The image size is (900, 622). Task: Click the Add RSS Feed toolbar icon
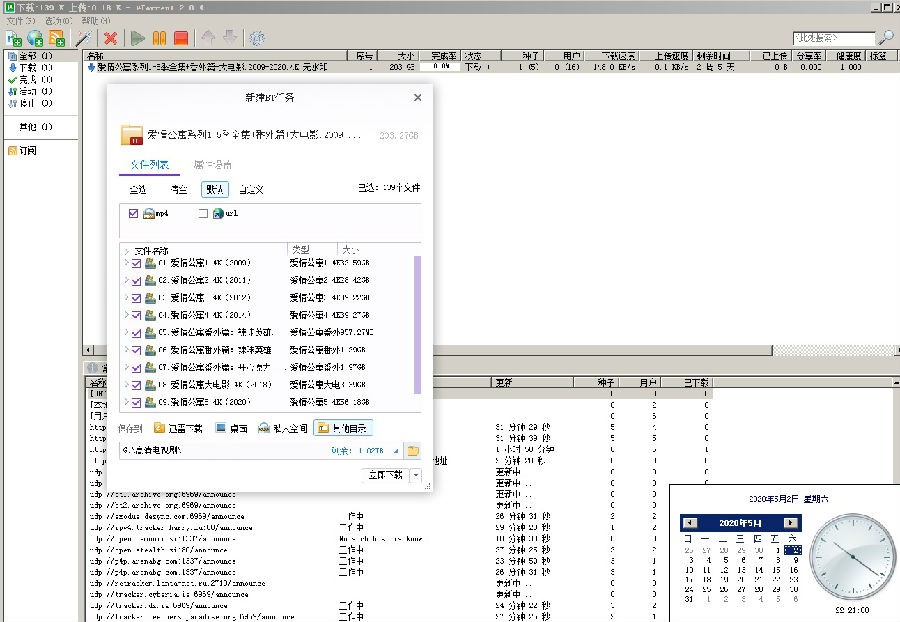click(x=57, y=38)
